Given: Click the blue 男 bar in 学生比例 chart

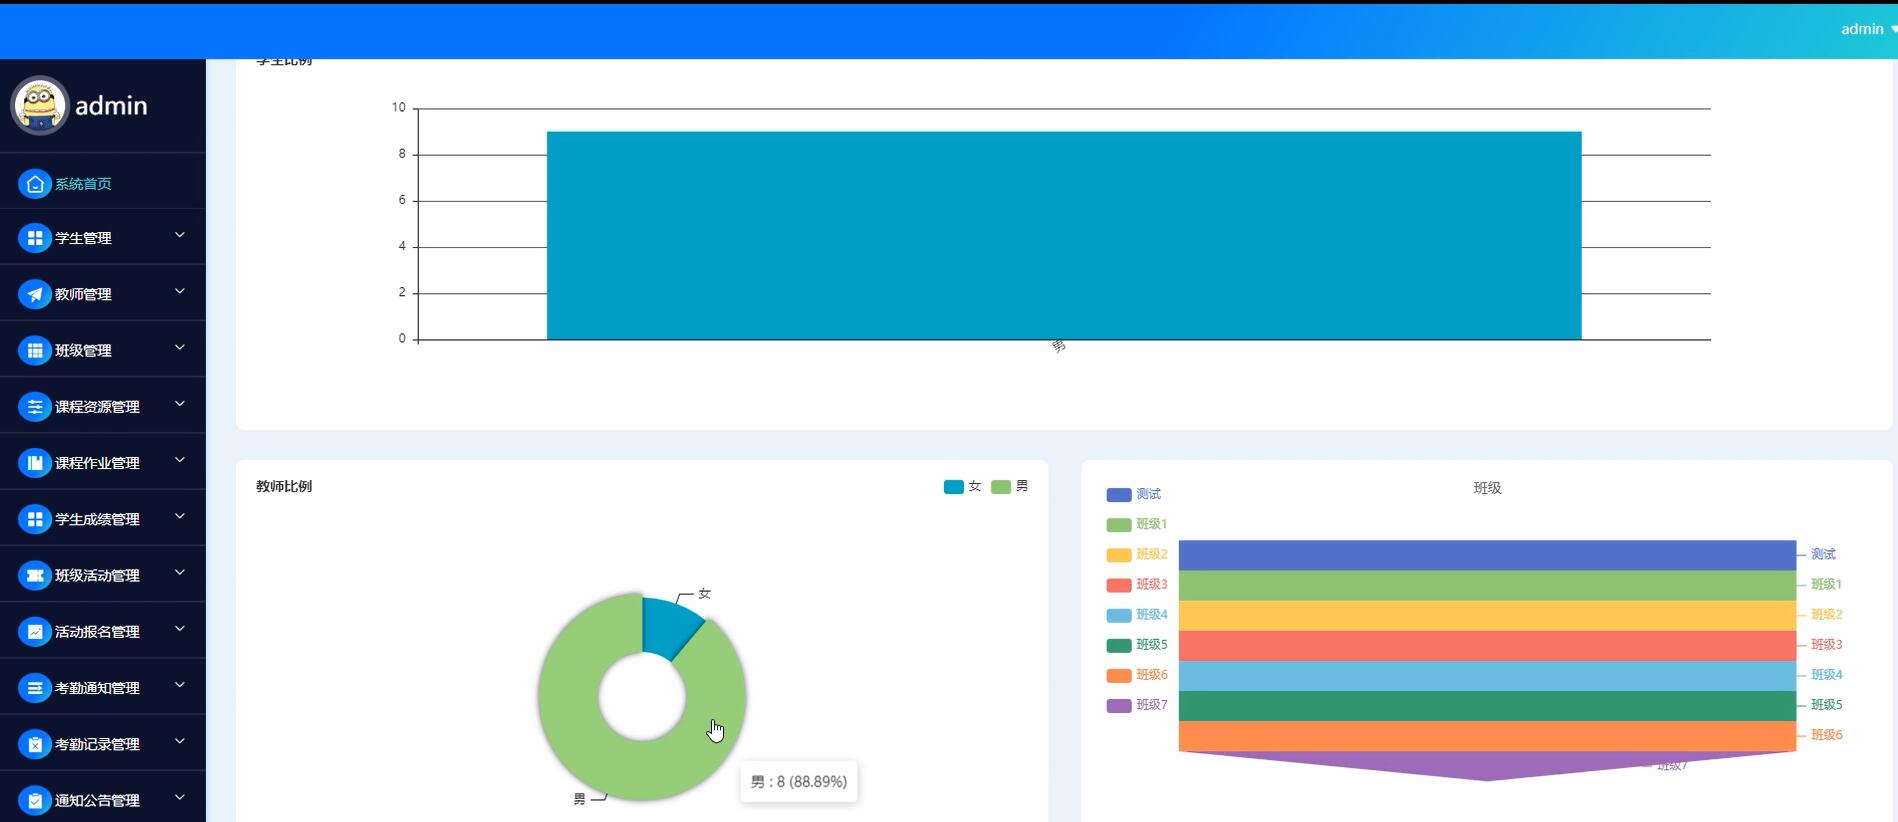Looking at the screenshot, I should point(1064,235).
